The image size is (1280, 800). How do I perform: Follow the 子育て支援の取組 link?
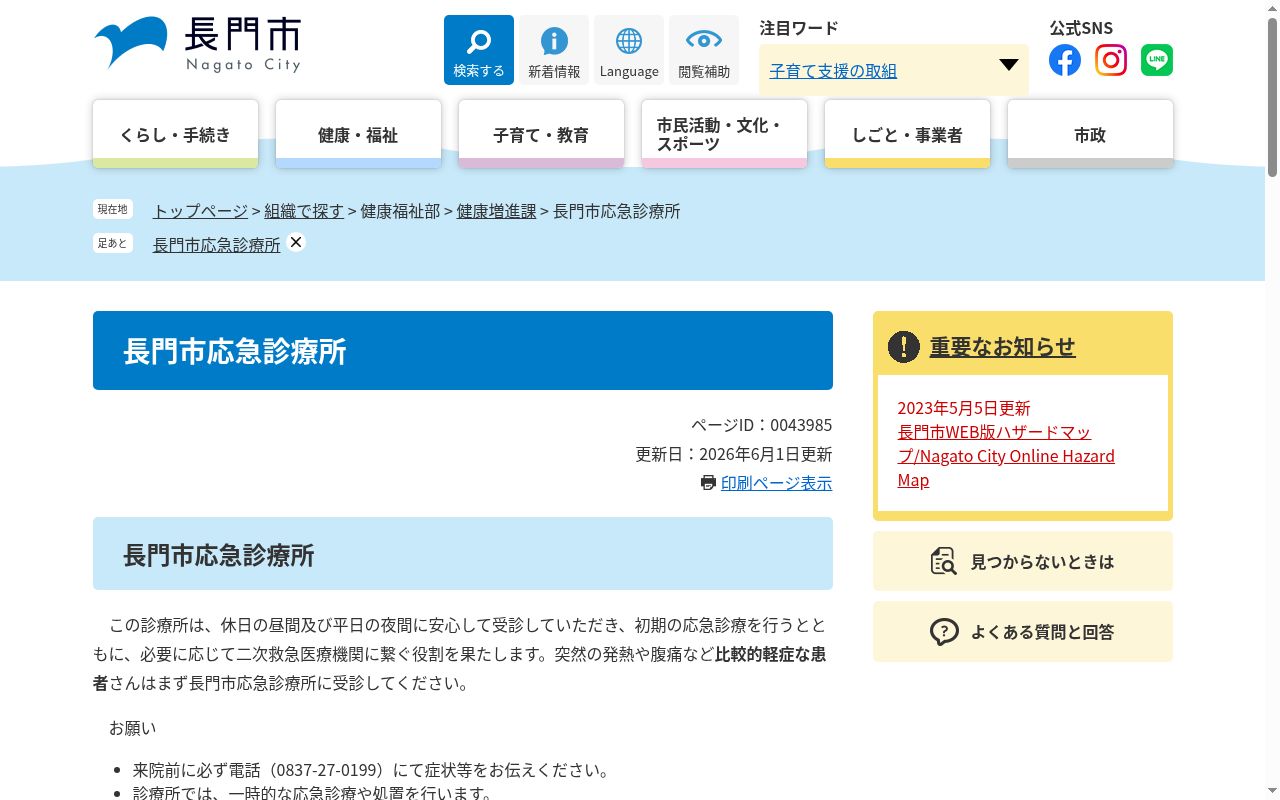click(x=833, y=71)
